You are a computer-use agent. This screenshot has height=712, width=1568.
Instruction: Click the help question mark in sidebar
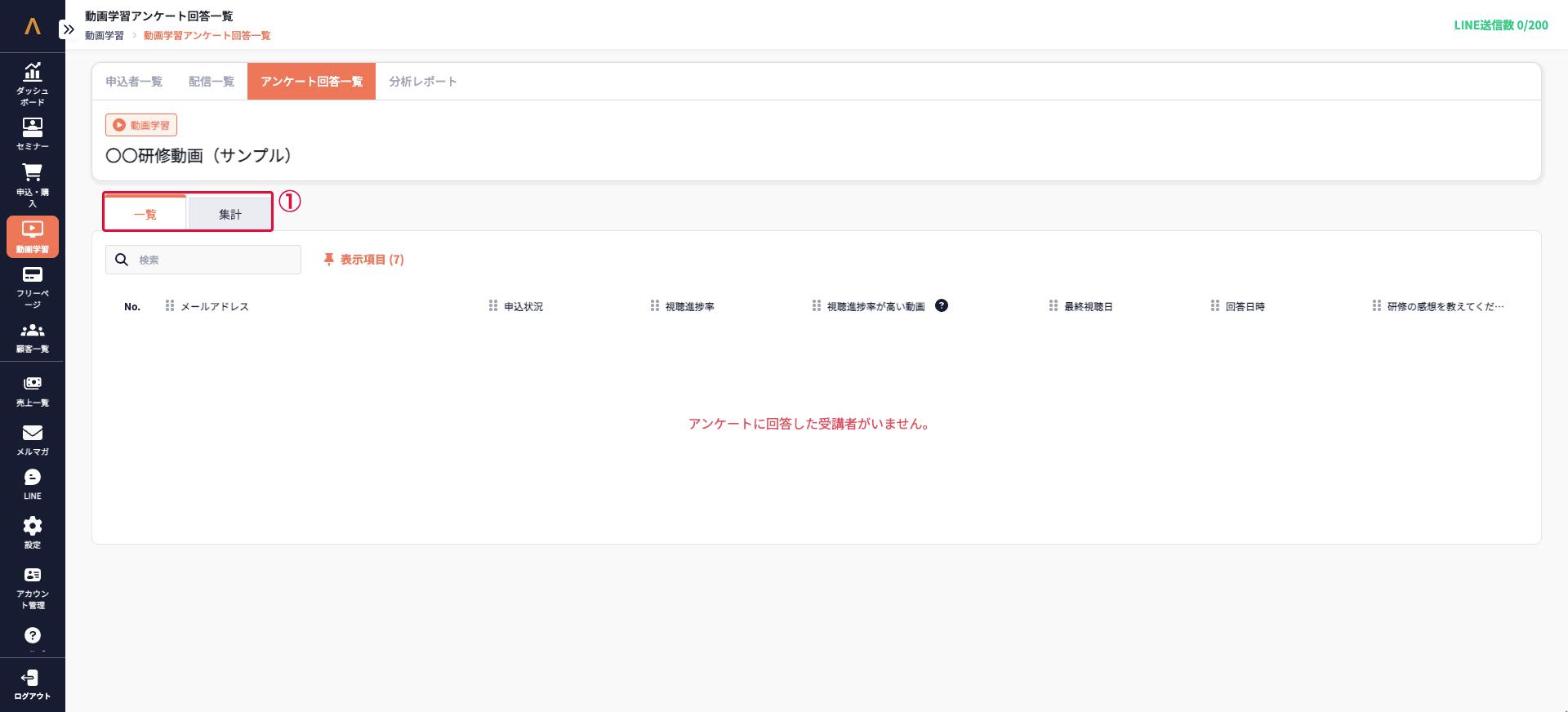32,636
